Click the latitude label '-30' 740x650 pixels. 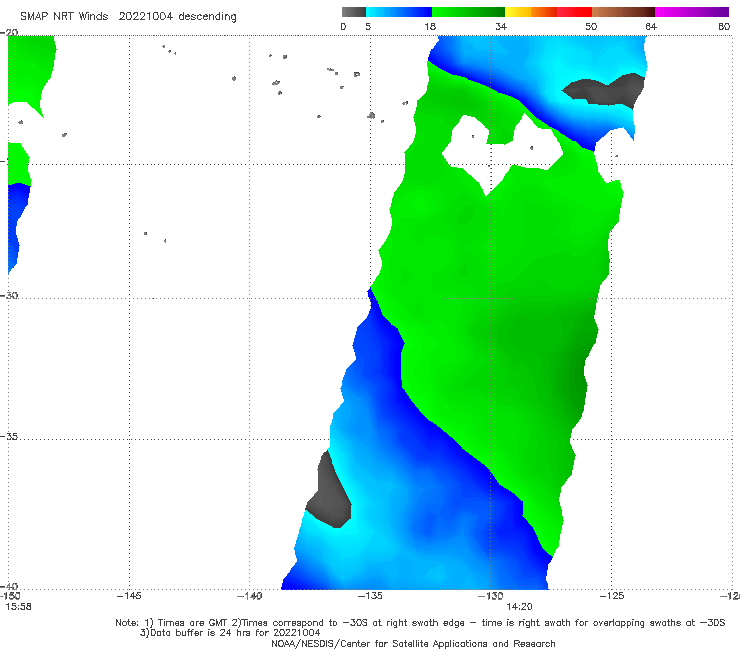click(x=9, y=295)
